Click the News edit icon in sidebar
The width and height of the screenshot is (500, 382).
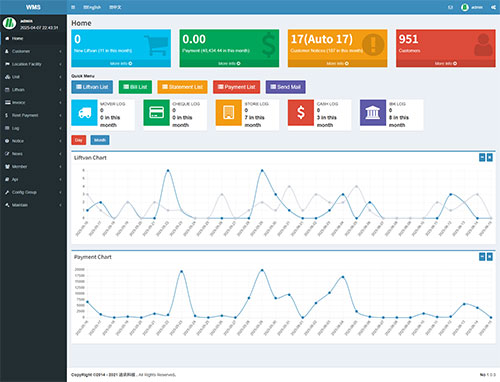click(x=7, y=154)
